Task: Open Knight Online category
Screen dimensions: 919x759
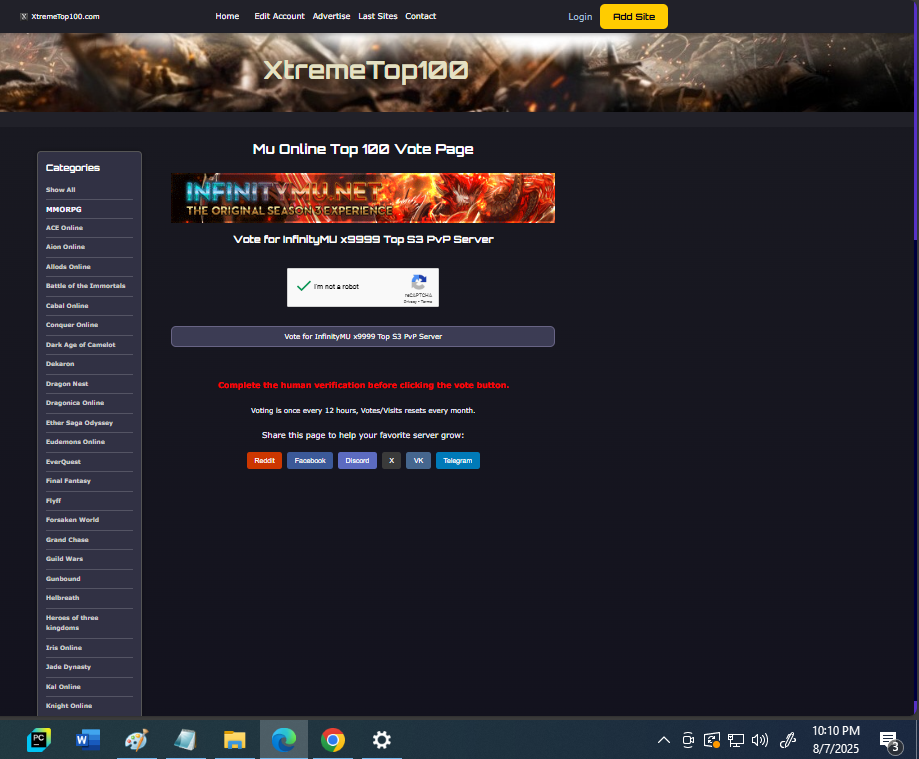Action: (x=69, y=706)
